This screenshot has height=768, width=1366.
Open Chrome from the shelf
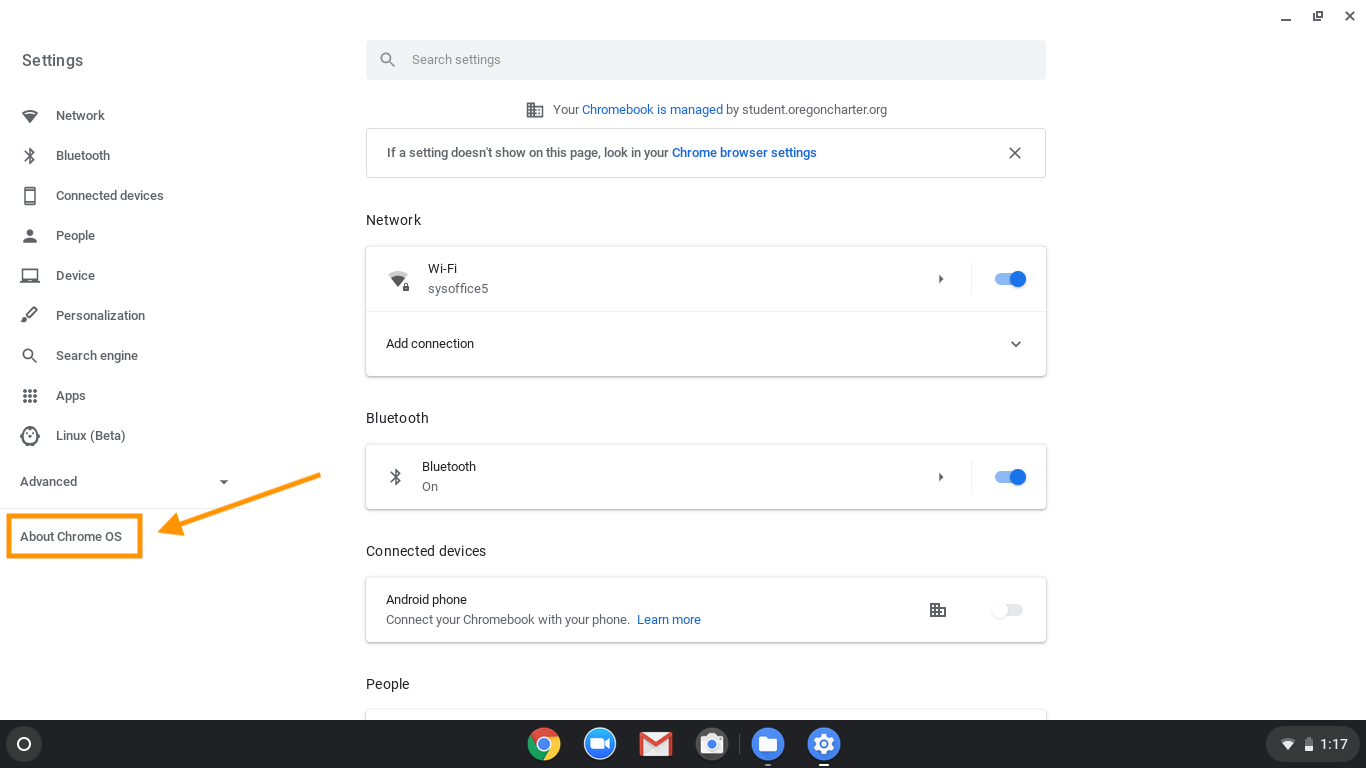[544, 744]
